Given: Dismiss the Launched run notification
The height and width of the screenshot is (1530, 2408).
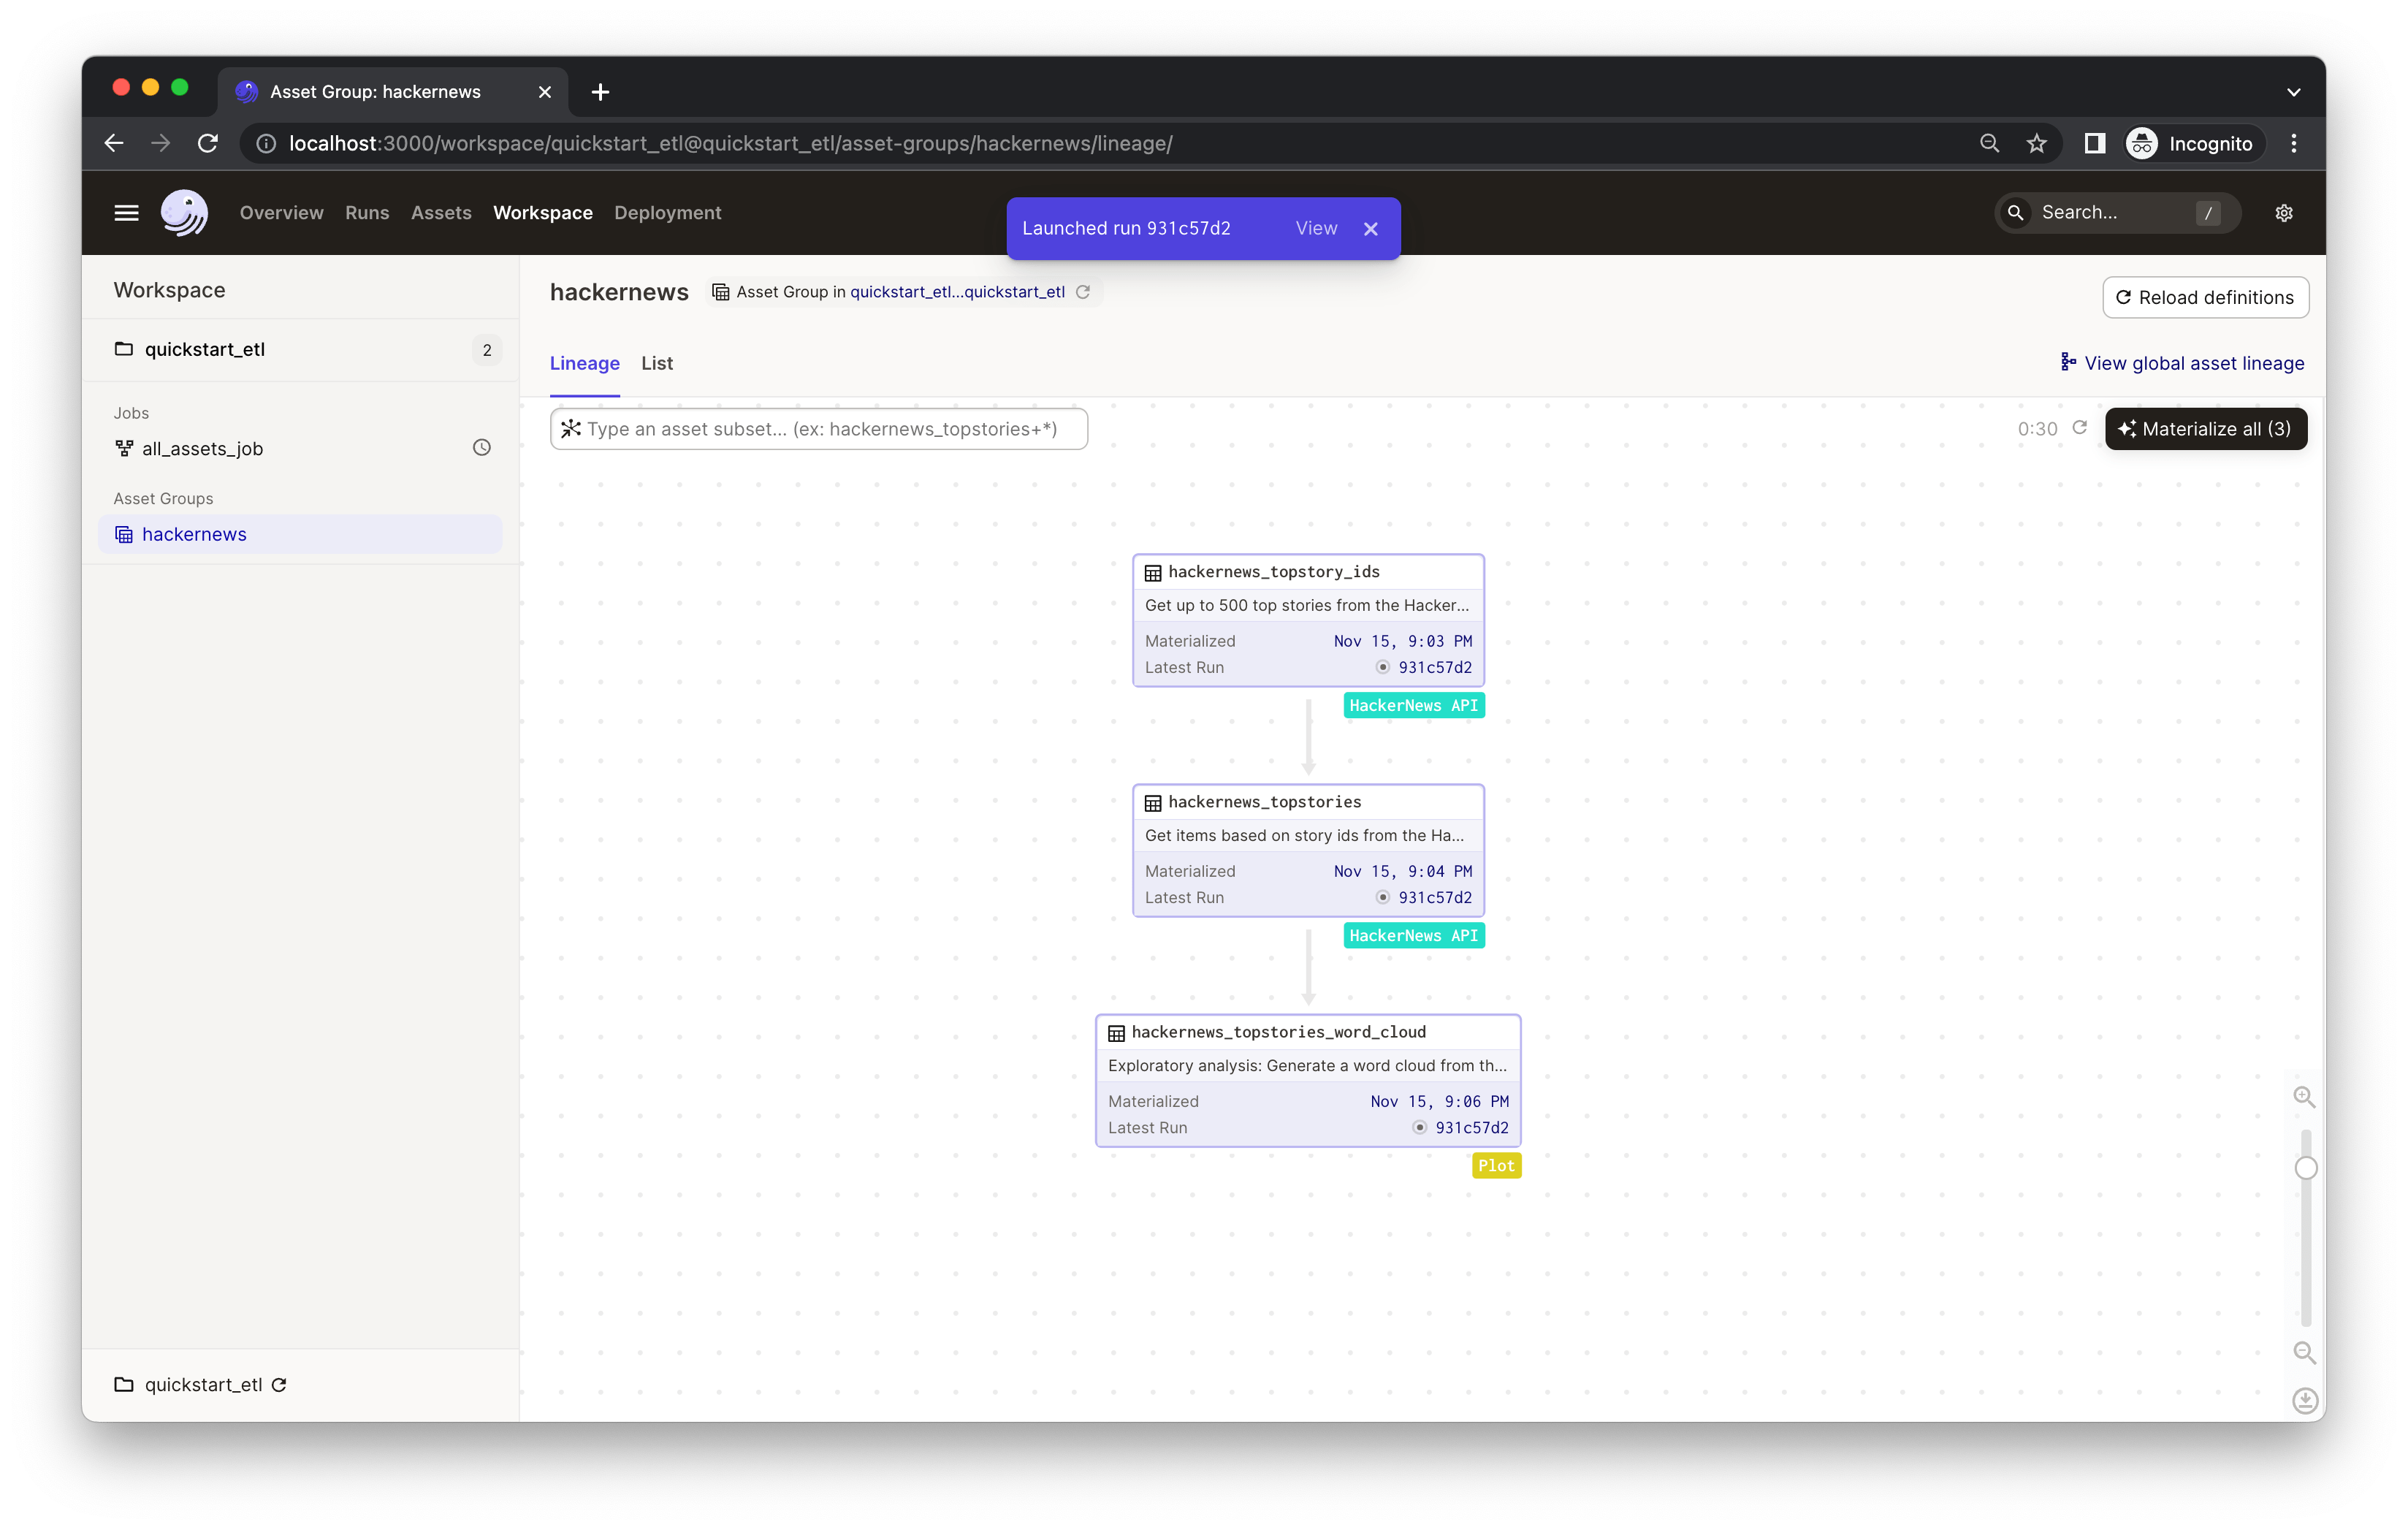Looking at the screenshot, I should point(1370,229).
